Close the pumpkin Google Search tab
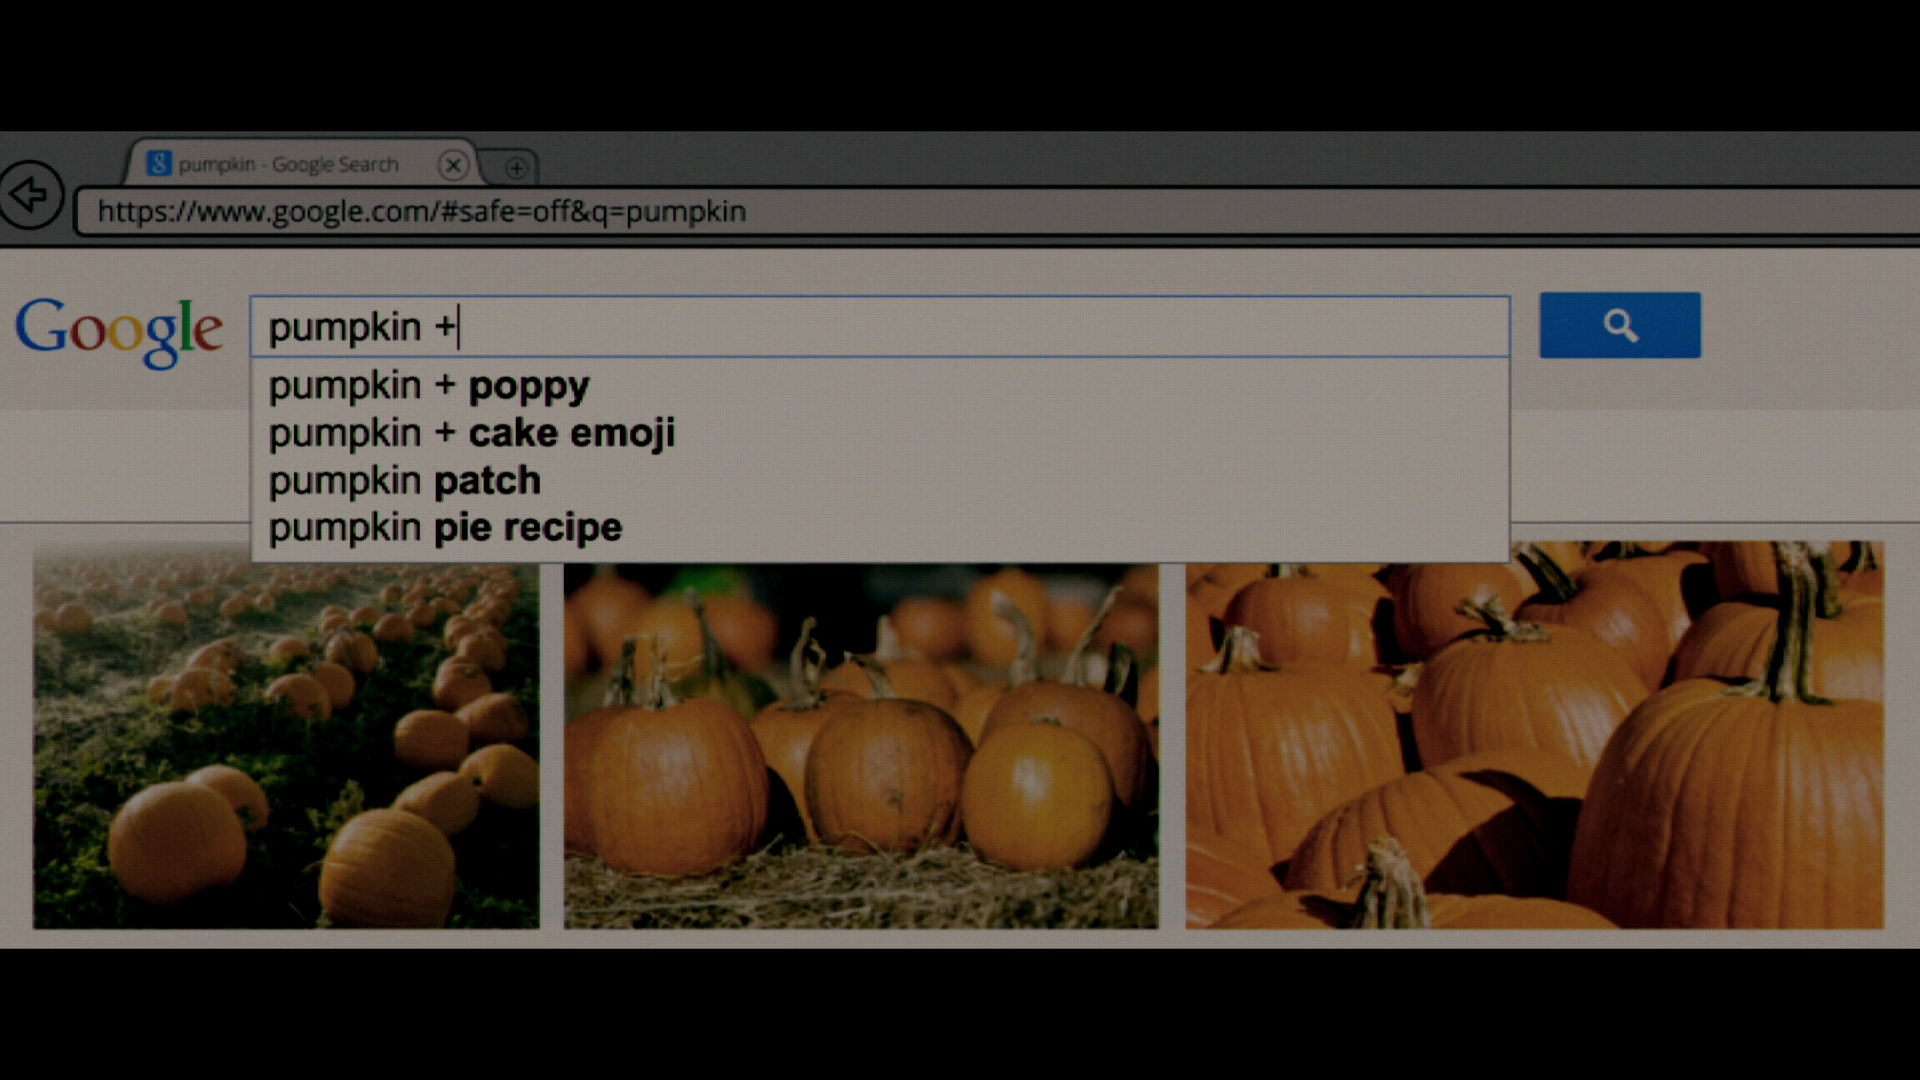Viewport: 1920px width, 1080px height. tap(453, 165)
